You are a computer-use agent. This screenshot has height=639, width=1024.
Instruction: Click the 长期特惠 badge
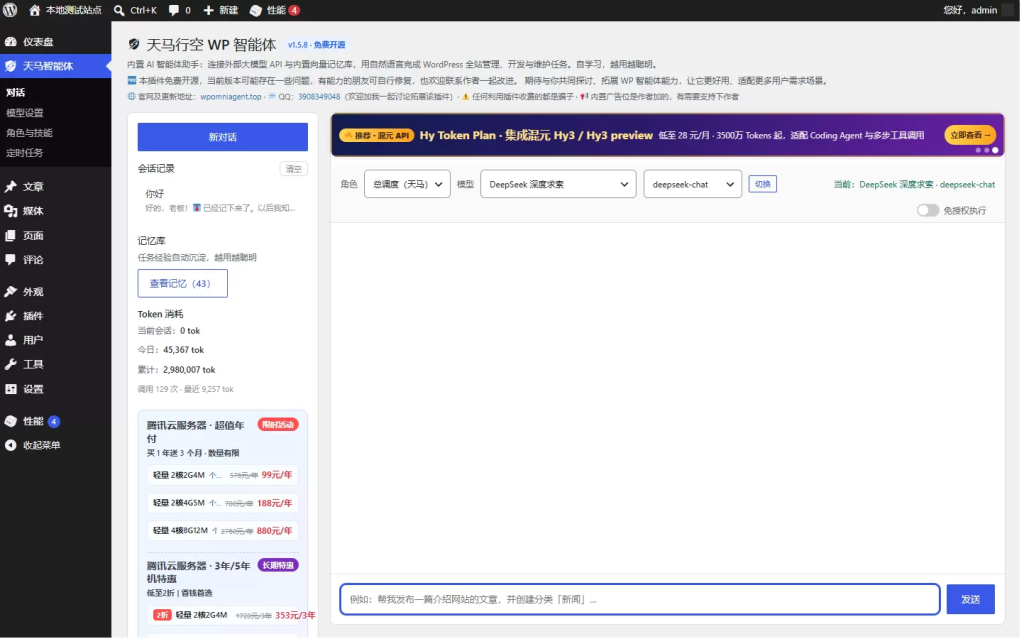pyautogui.click(x=279, y=565)
